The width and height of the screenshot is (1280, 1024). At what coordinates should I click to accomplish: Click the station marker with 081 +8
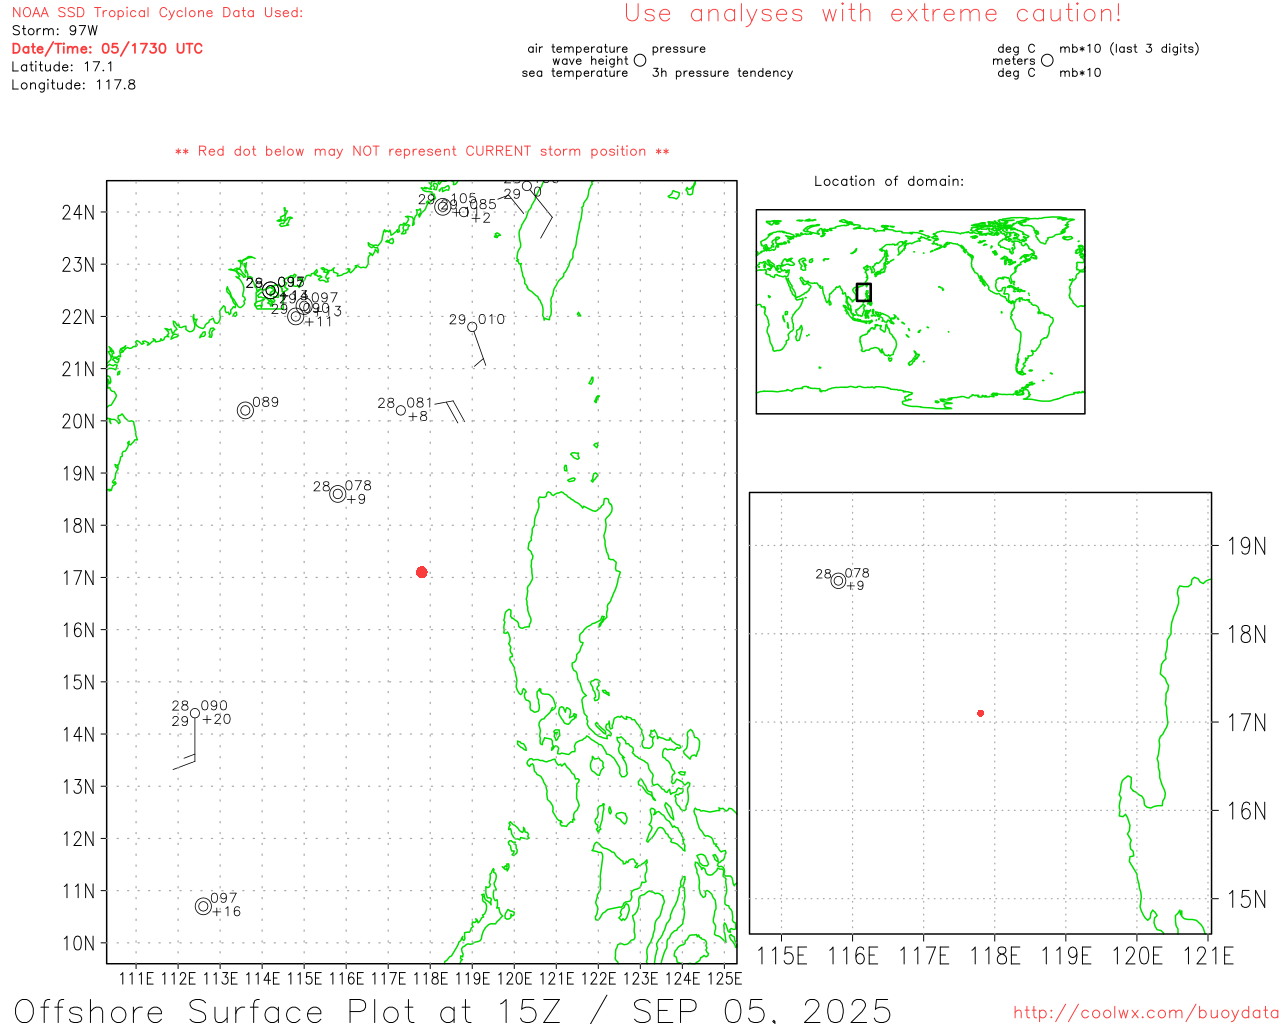(401, 410)
